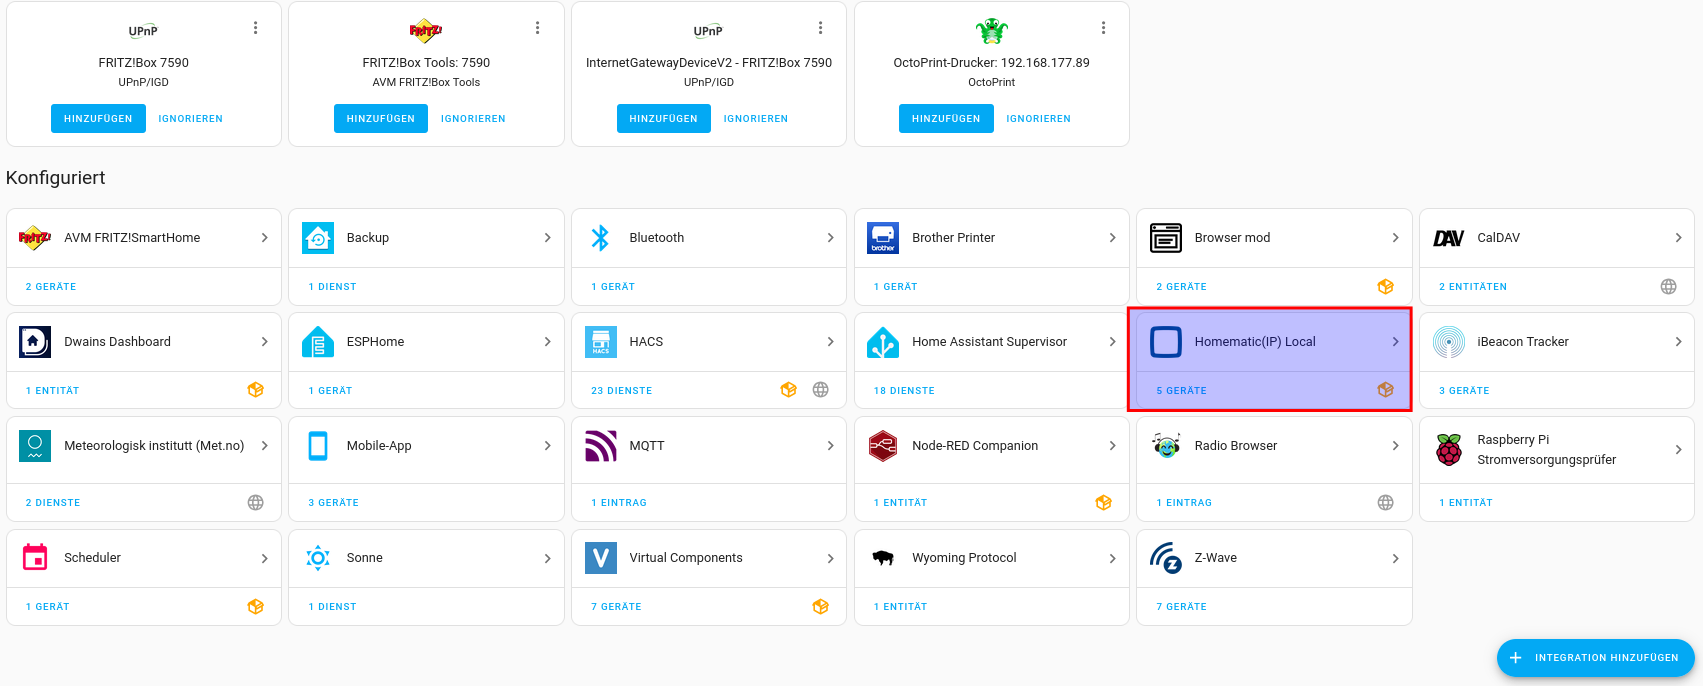Click the orange custom-integration box icon on Browser mod
This screenshot has height=686, width=1703.
(x=1385, y=287)
